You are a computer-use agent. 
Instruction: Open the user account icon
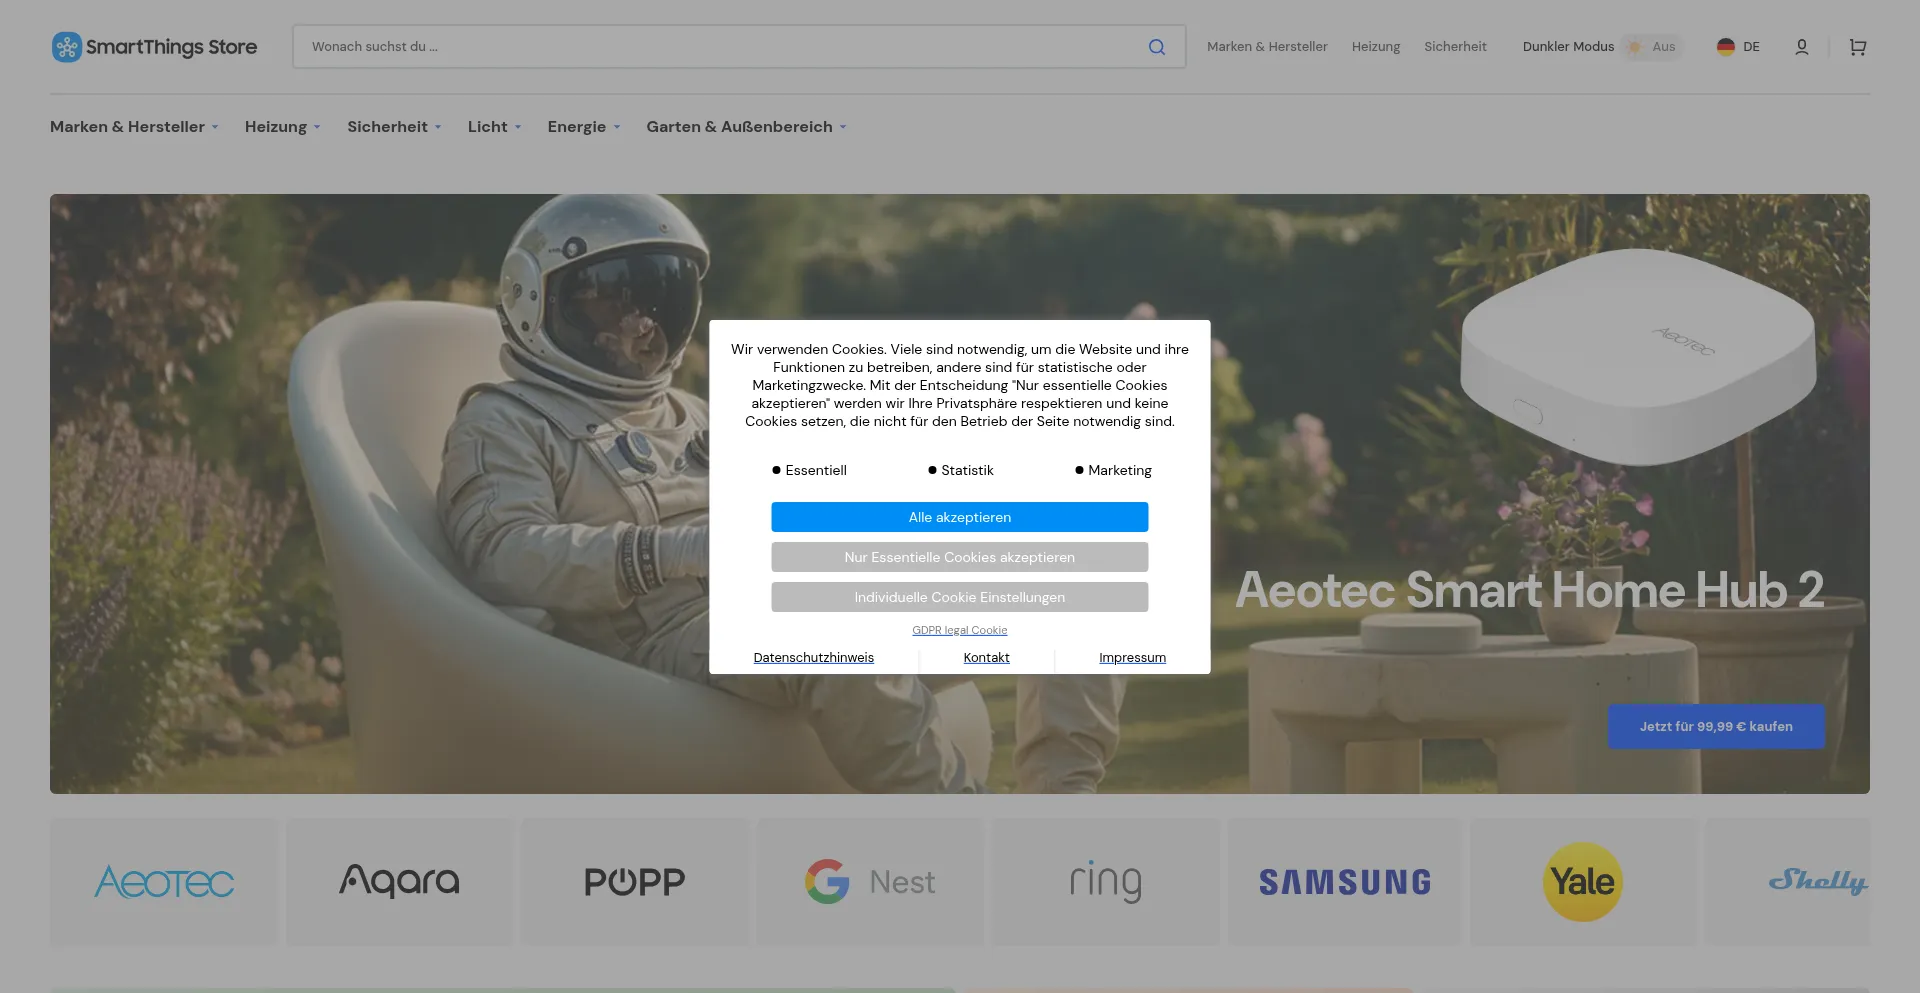tap(1801, 46)
